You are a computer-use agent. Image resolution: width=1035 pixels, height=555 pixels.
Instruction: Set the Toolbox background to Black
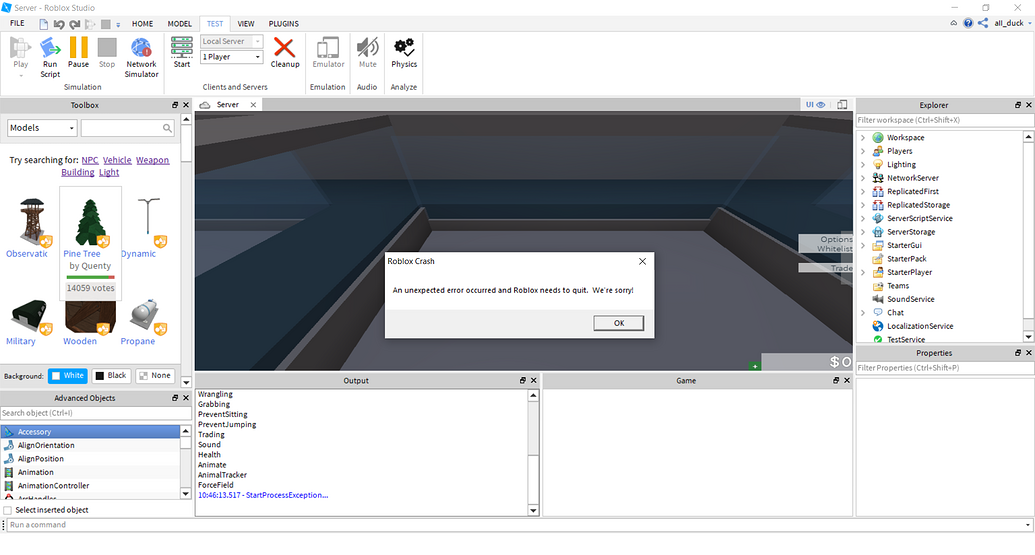[111, 375]
